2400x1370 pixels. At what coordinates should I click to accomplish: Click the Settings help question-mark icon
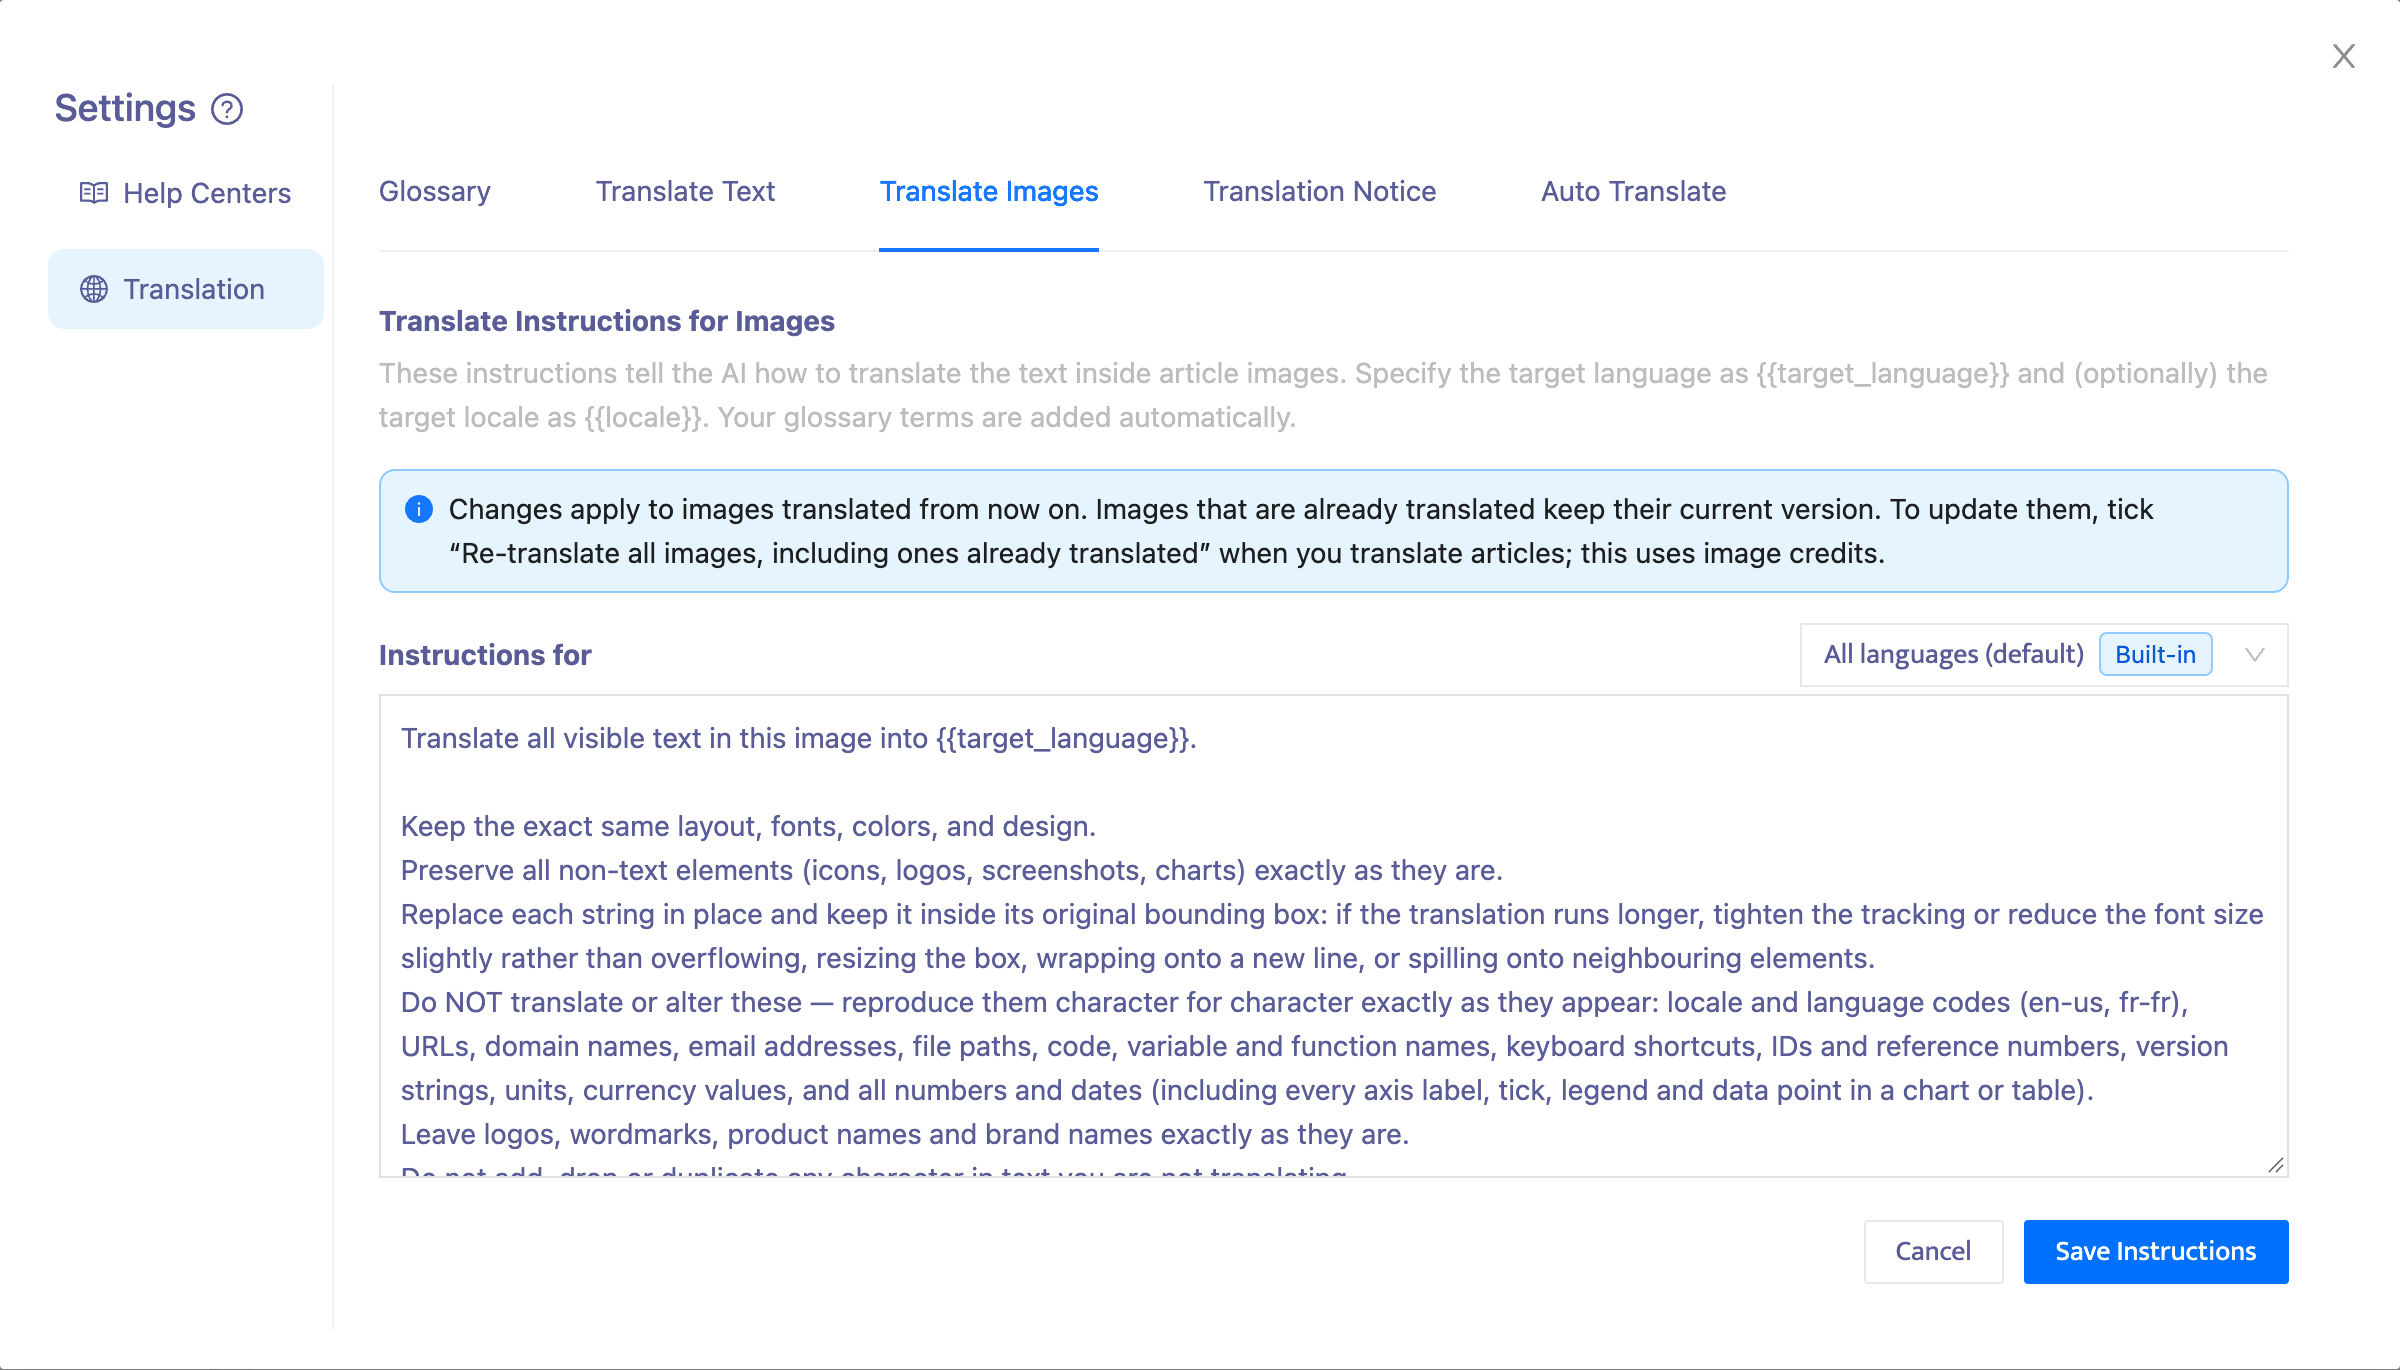point(227,109)
